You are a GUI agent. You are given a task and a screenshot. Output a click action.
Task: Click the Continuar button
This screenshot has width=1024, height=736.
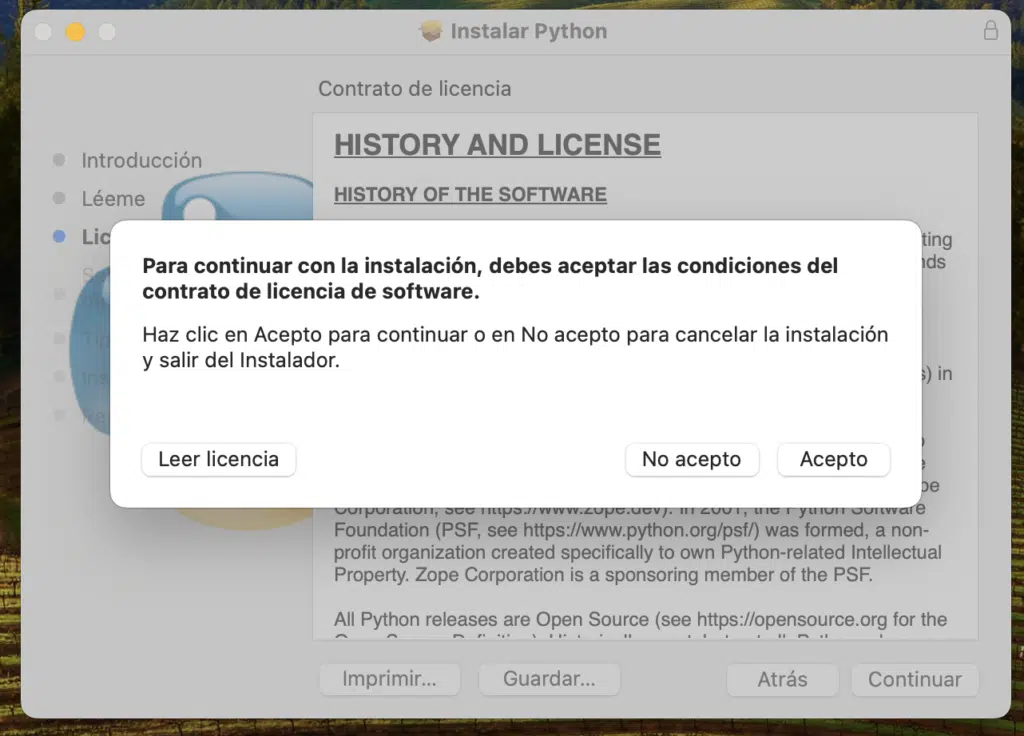coord(915,679)
